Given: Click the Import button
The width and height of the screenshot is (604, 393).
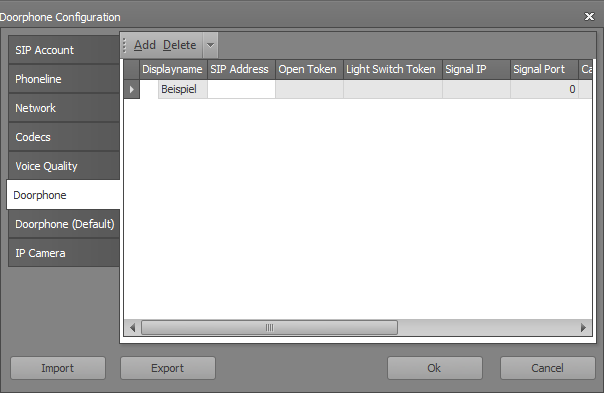Looking at the screenshot, I should click(58, 368).
